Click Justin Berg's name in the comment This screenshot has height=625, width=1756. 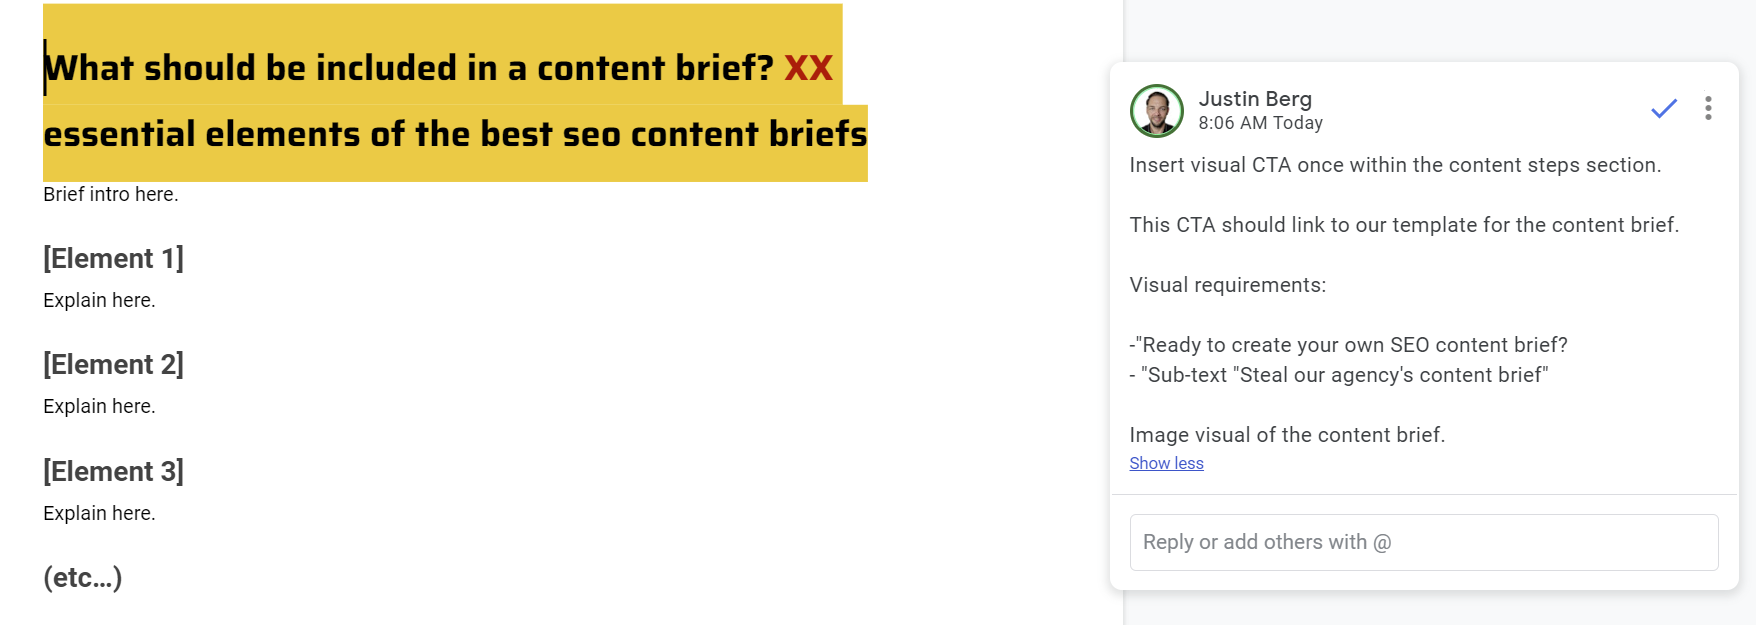1255,99
